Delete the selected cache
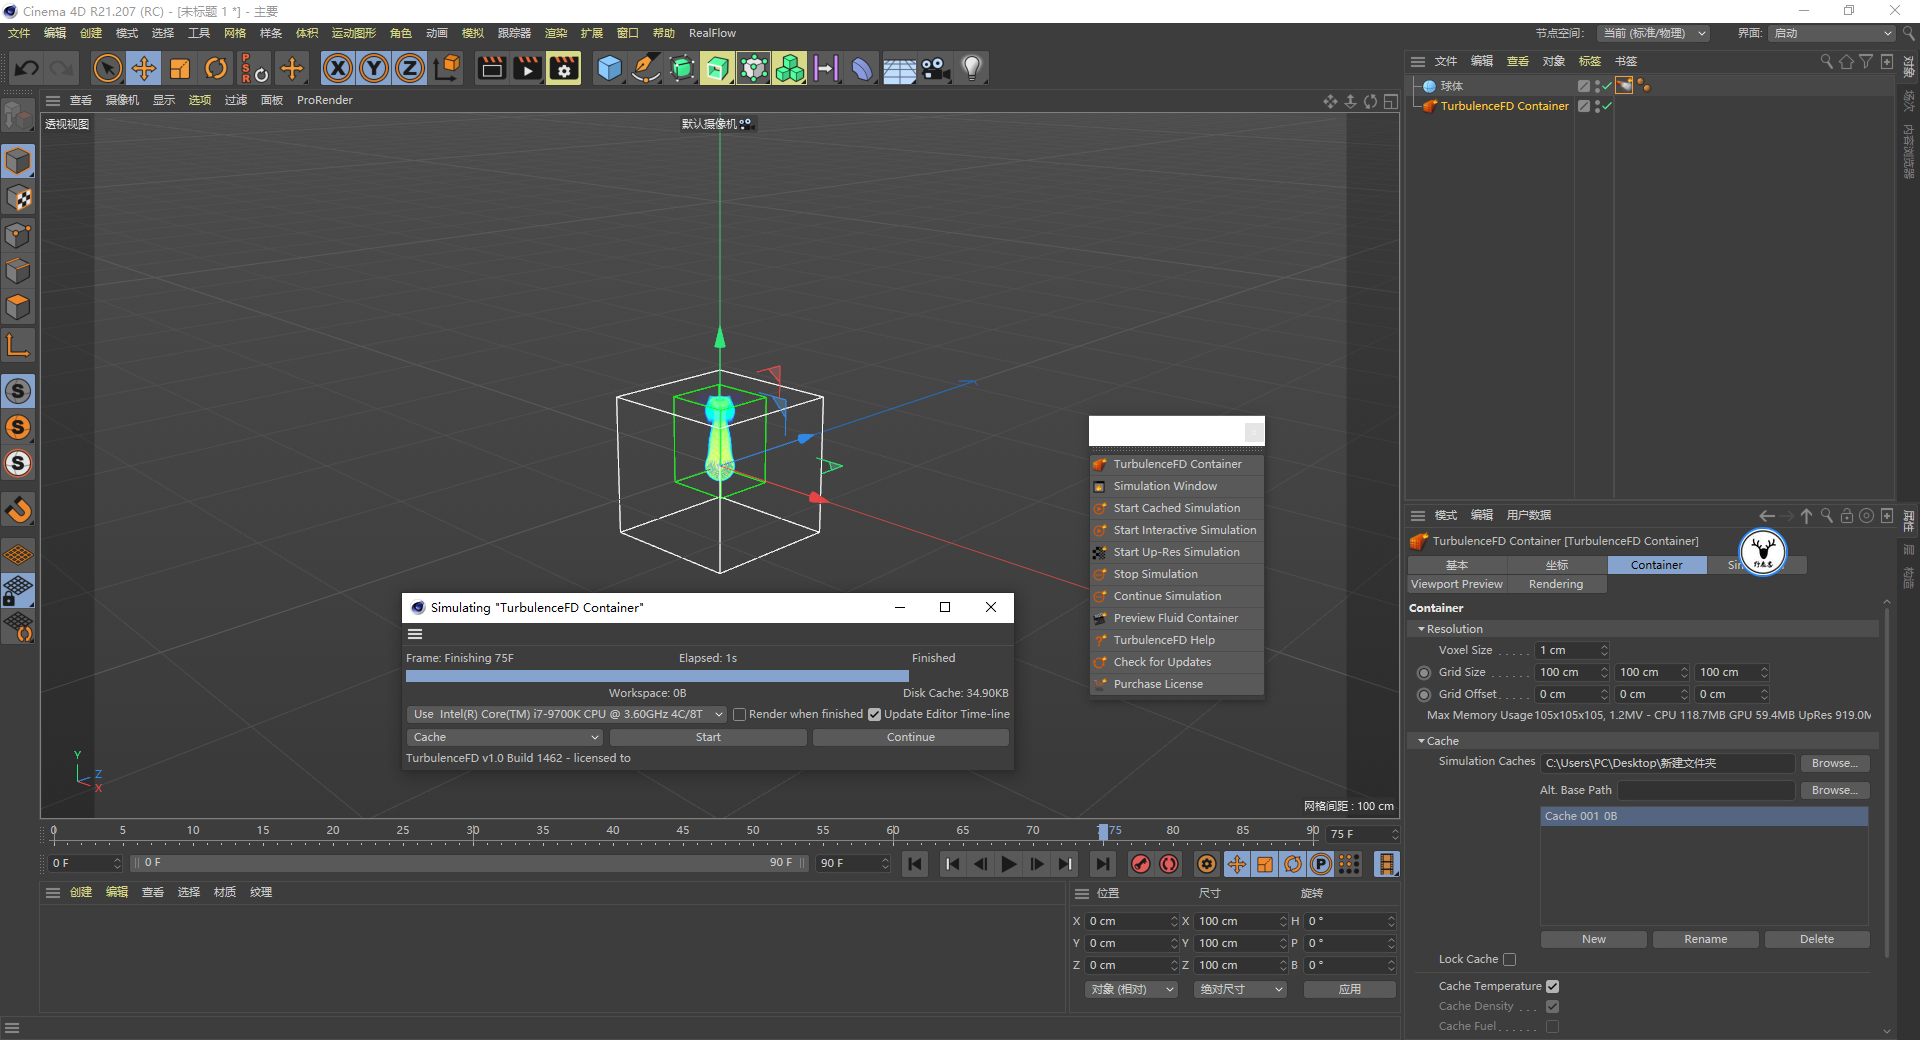 pos(1816,939)
